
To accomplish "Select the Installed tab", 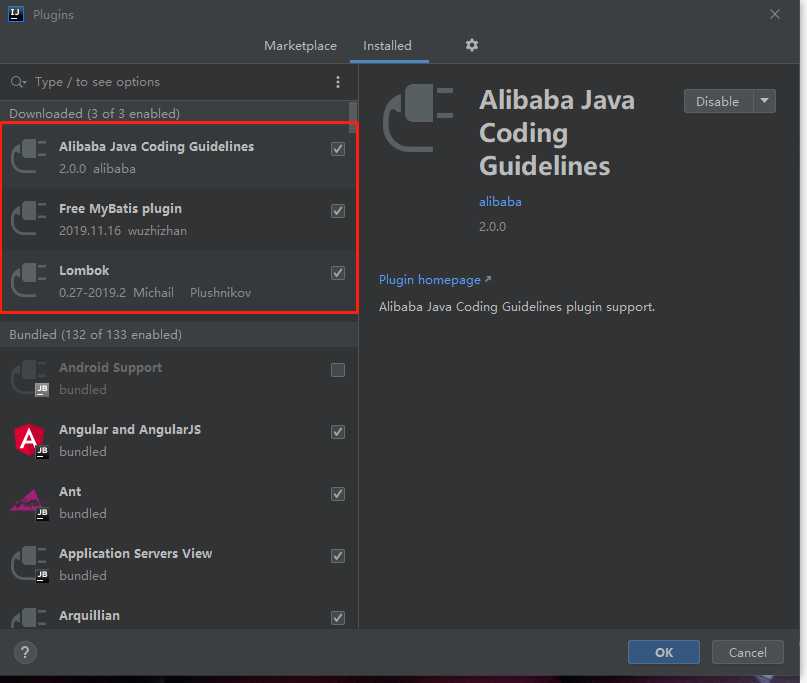I will point(387,46).
